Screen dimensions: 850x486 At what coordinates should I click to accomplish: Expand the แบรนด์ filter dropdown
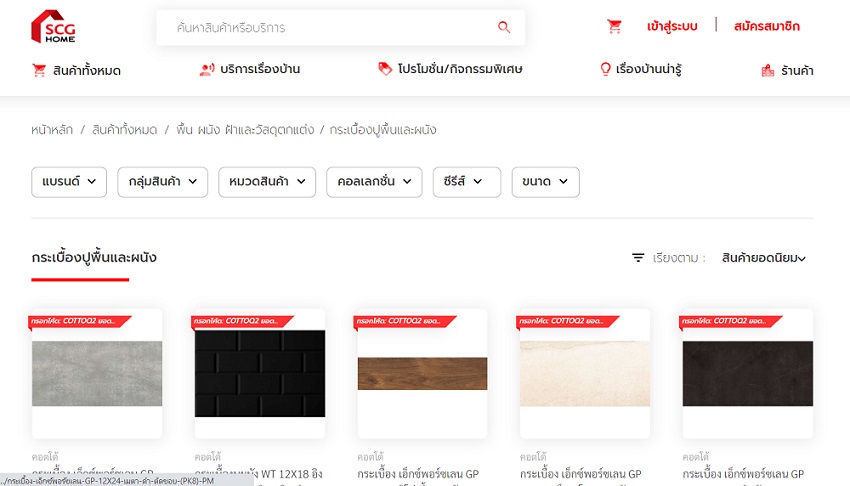click(69, 182)
